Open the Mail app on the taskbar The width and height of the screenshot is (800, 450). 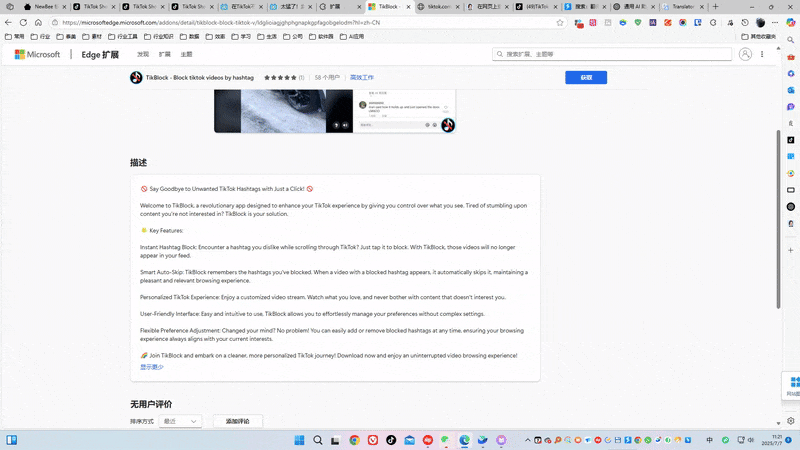click(x=409, y=440)
